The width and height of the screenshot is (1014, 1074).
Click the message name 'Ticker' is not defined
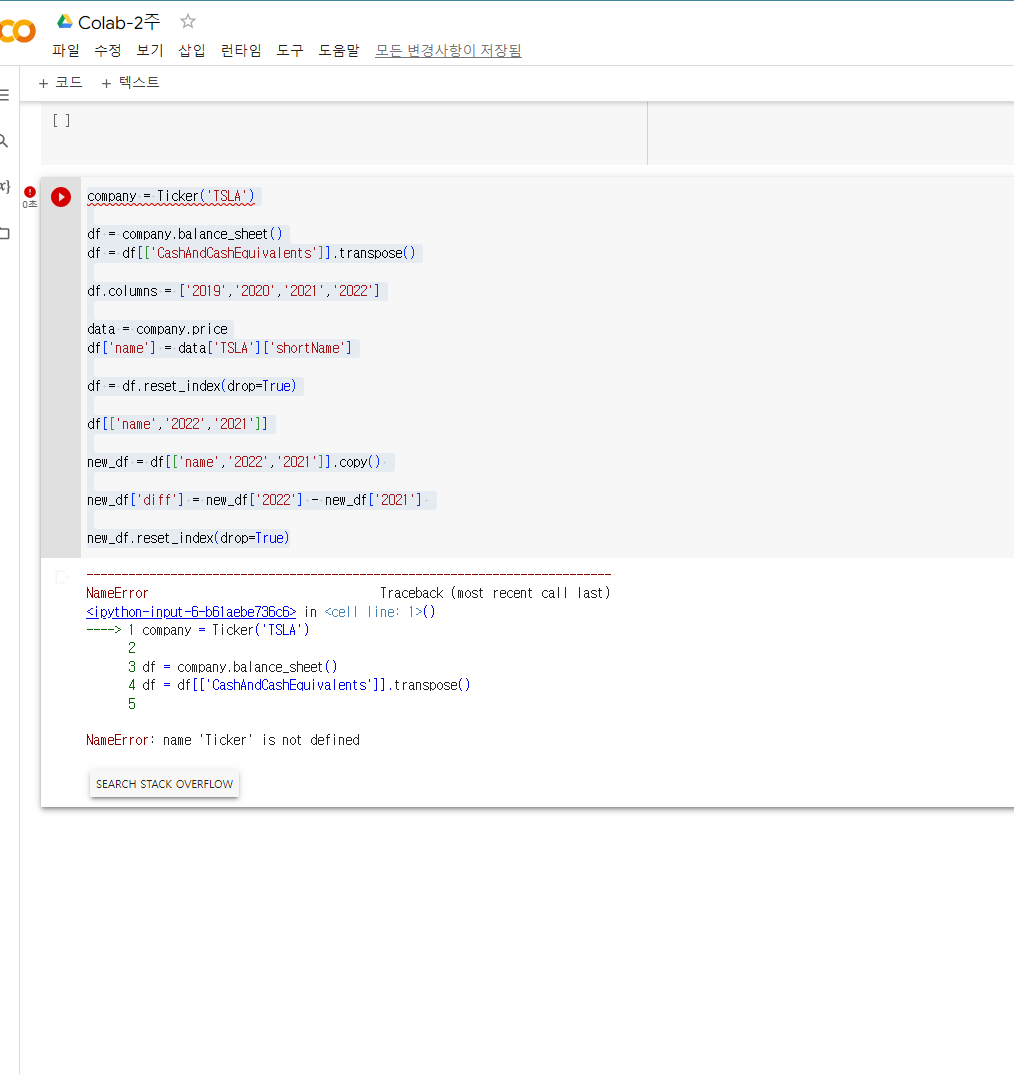[261, 740]
